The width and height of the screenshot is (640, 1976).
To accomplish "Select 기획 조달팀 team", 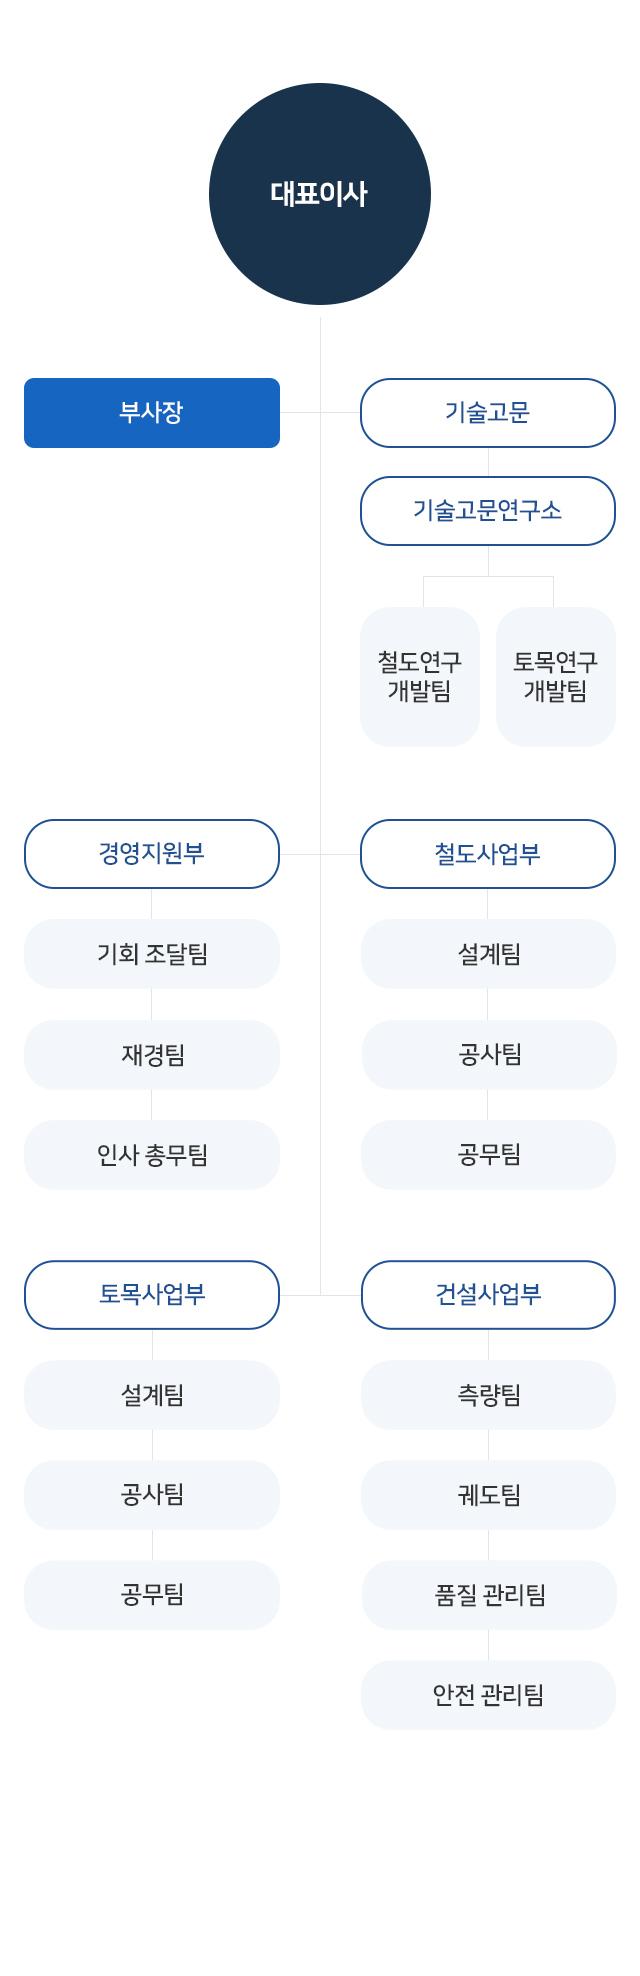I will point(152,954).
